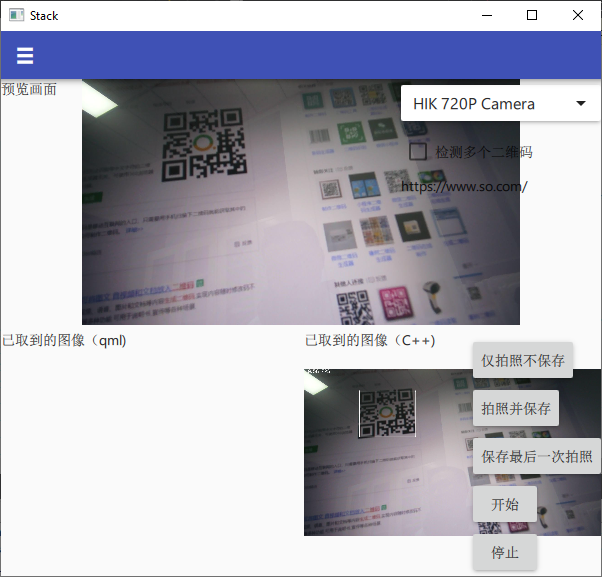Image resolution: width=602 pixels, height=577 pixels.
Task: Minimize the Stack window
Action: [x=487, y=15]
